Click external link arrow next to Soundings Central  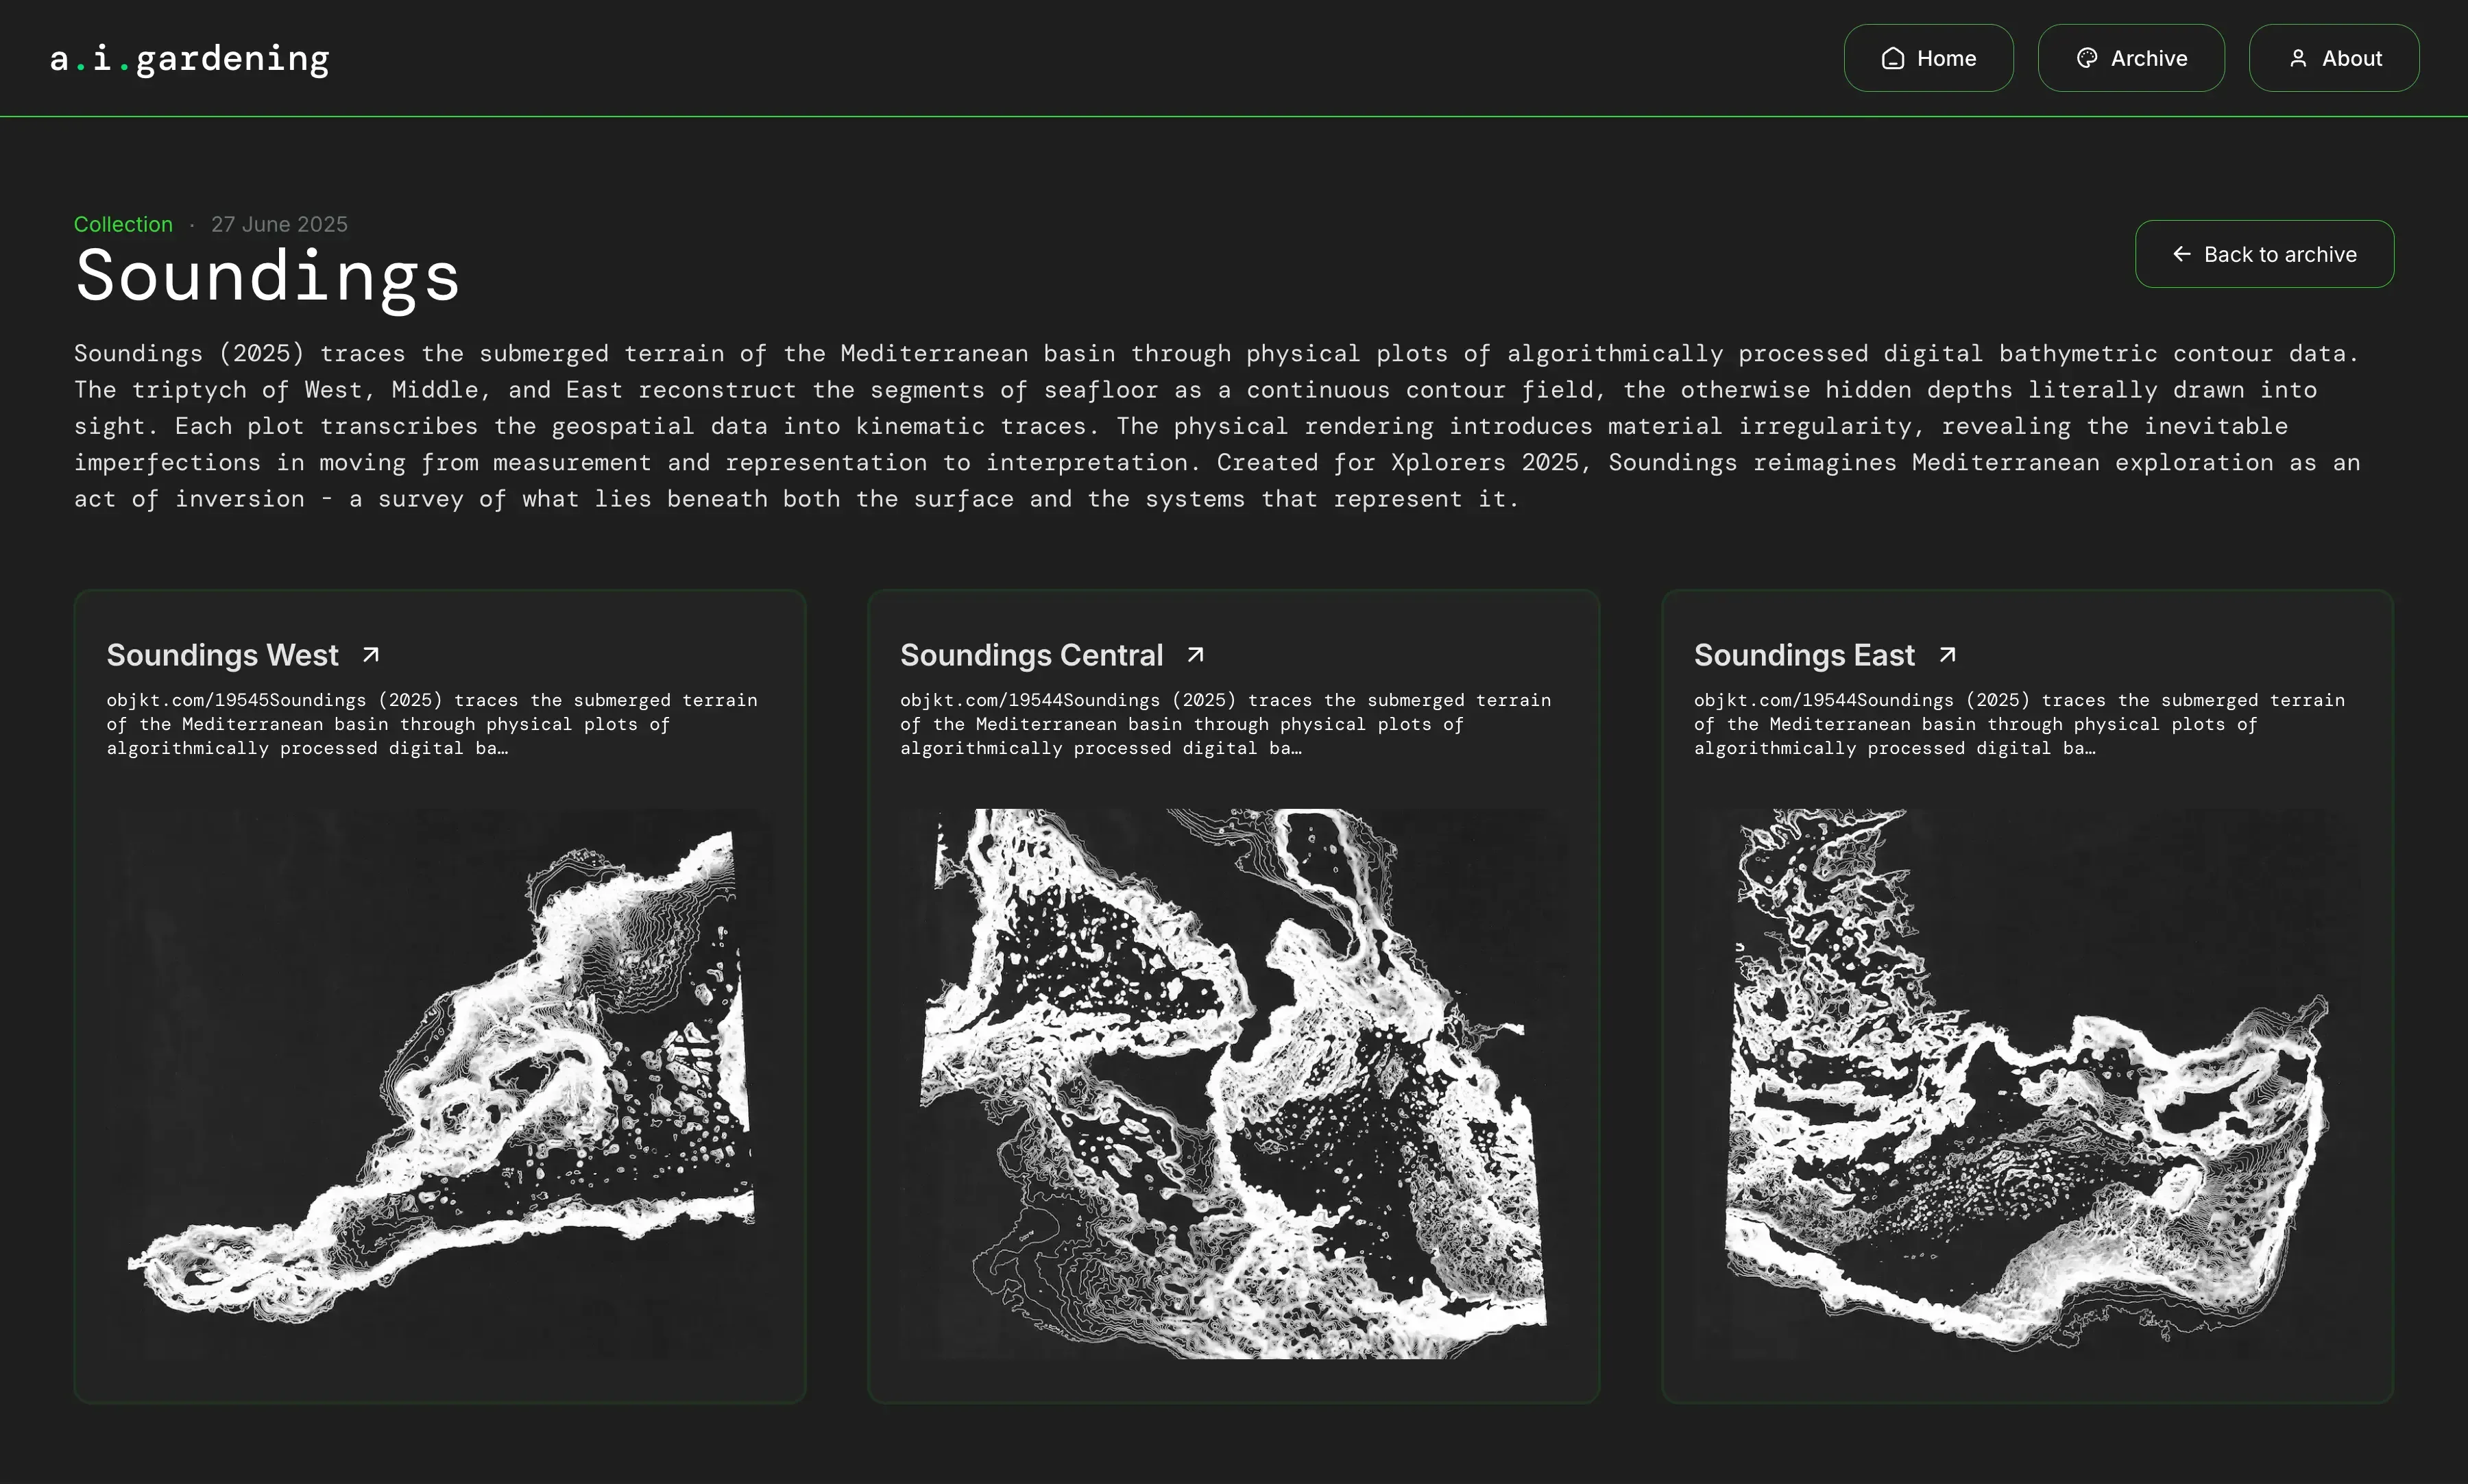click(1195, 655)
